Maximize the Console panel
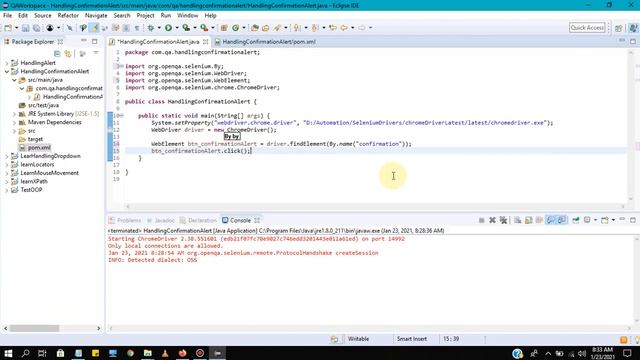 coord(633,220)
